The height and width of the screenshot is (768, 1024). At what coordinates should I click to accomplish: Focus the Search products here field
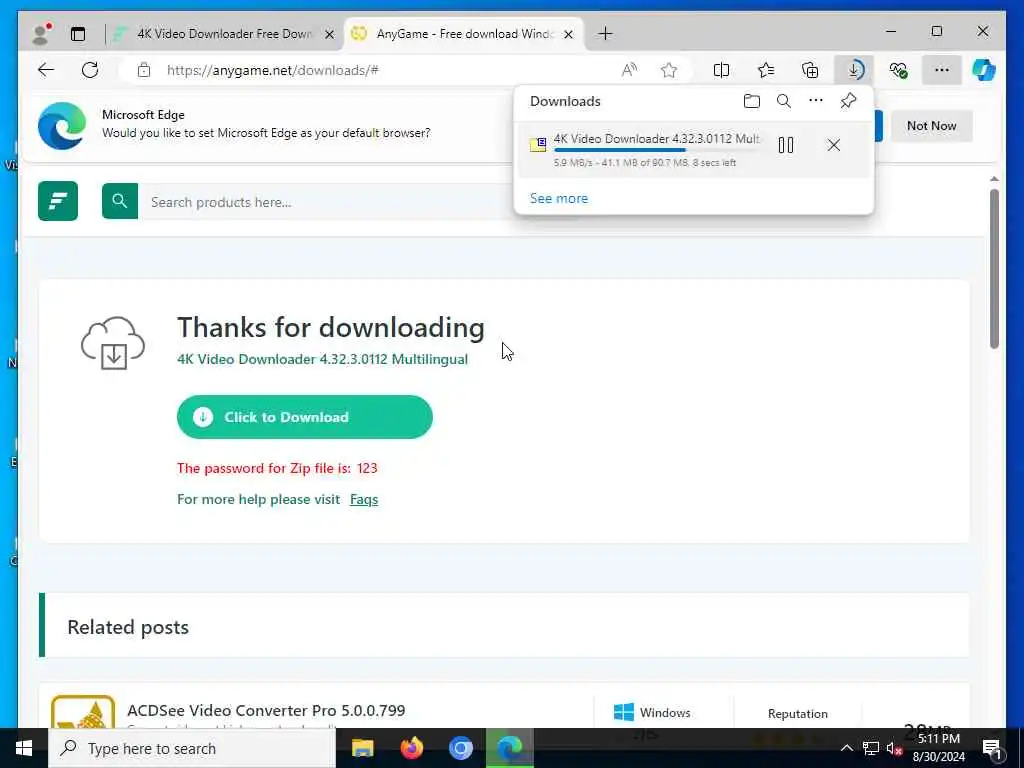[327, 202]
